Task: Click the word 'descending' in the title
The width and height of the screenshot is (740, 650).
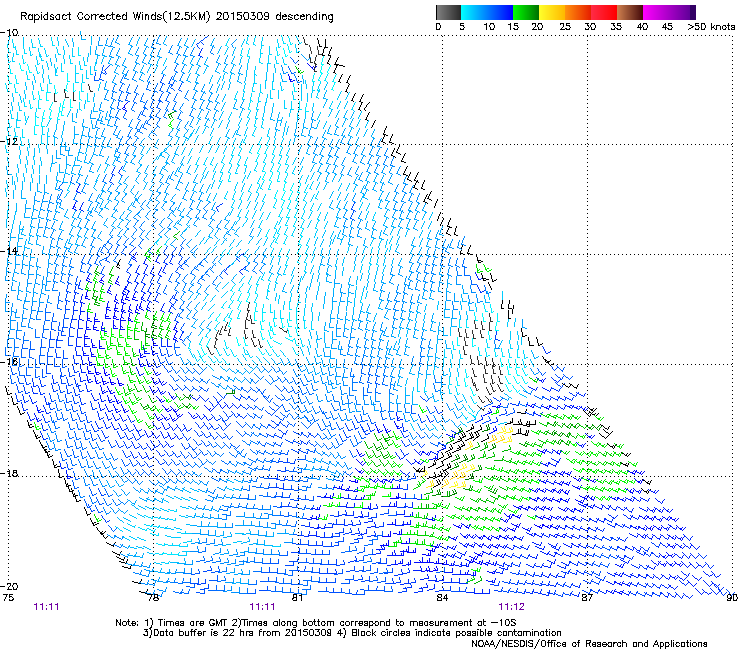Action: pyautogui.click(x=304, y=17)
